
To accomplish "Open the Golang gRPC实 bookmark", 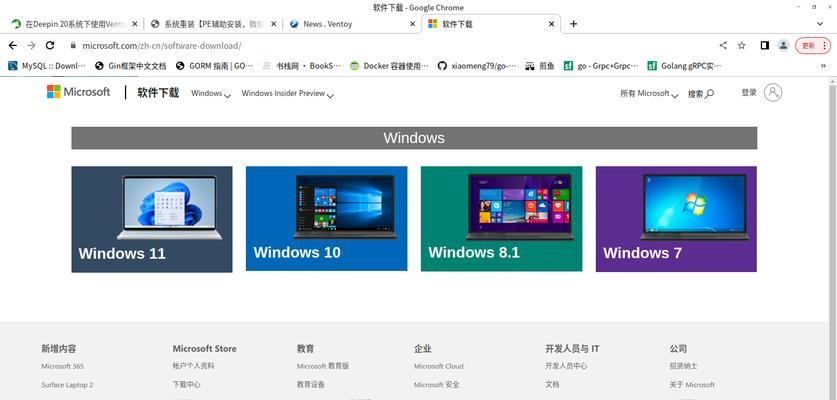I will (684, 66).
